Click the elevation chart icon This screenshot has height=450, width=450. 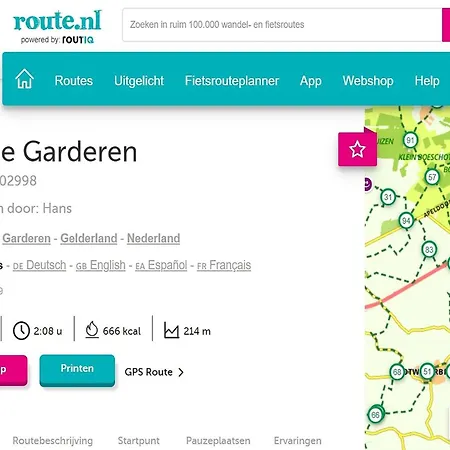pyautogui.click(x=171, y=330)
